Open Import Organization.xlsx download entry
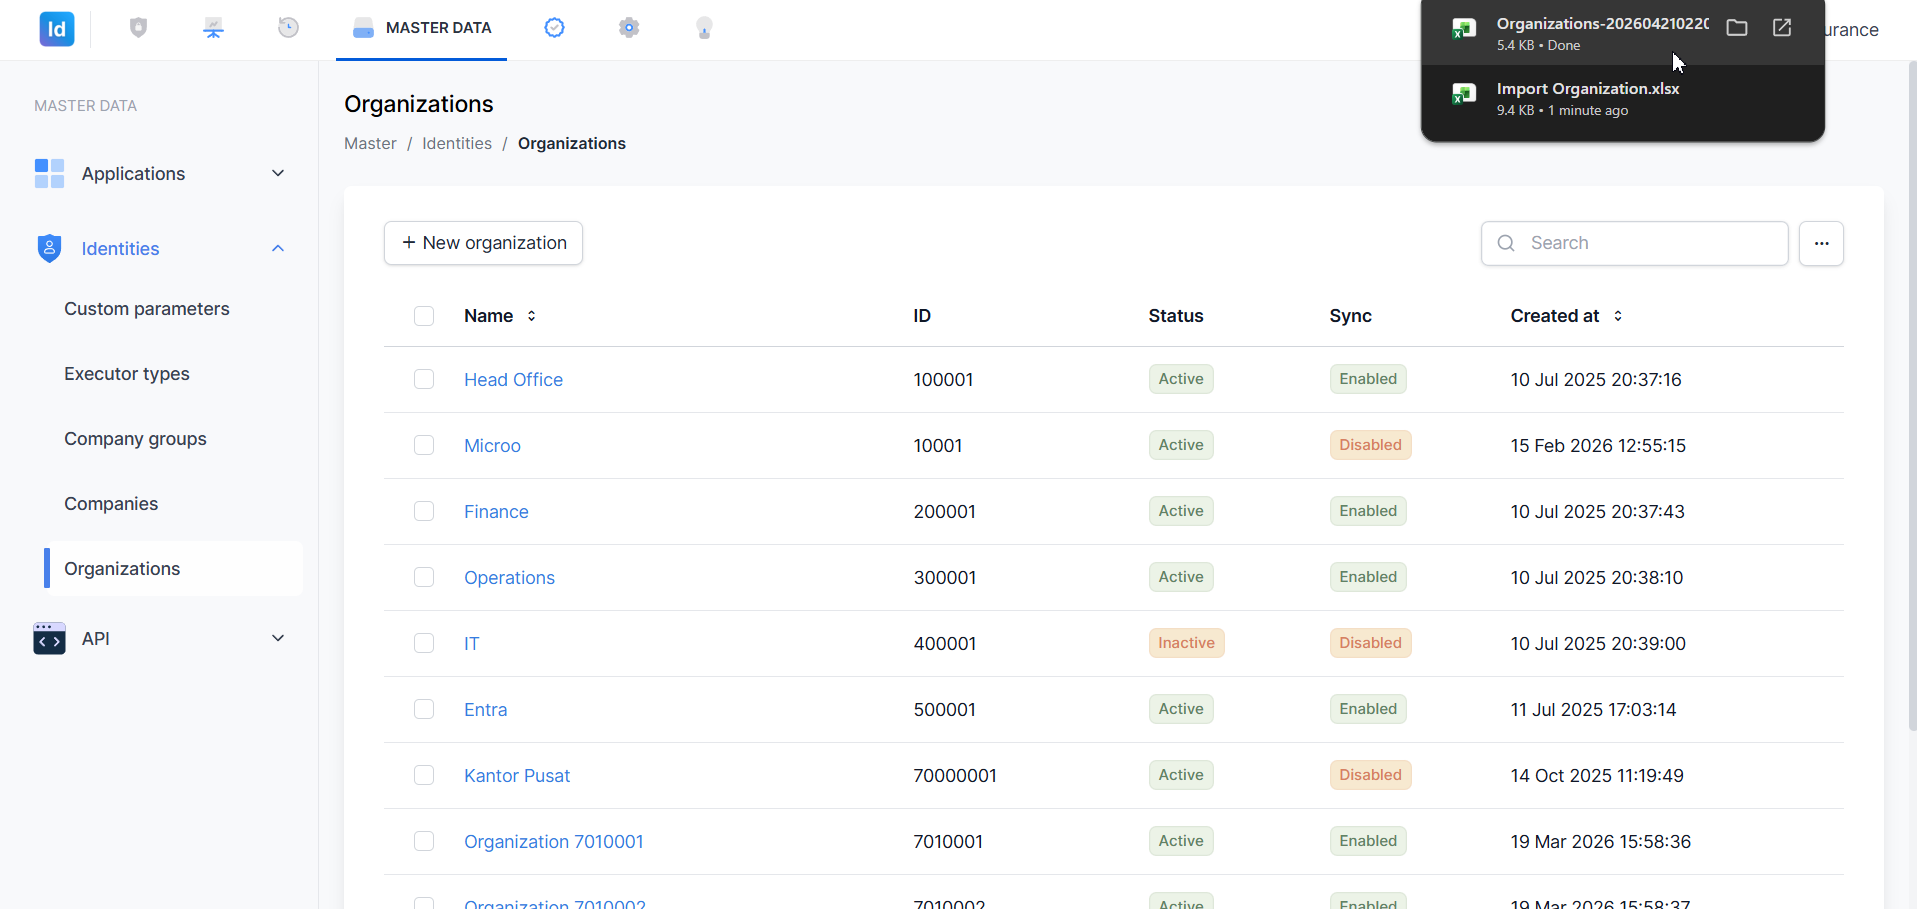 1622,99
